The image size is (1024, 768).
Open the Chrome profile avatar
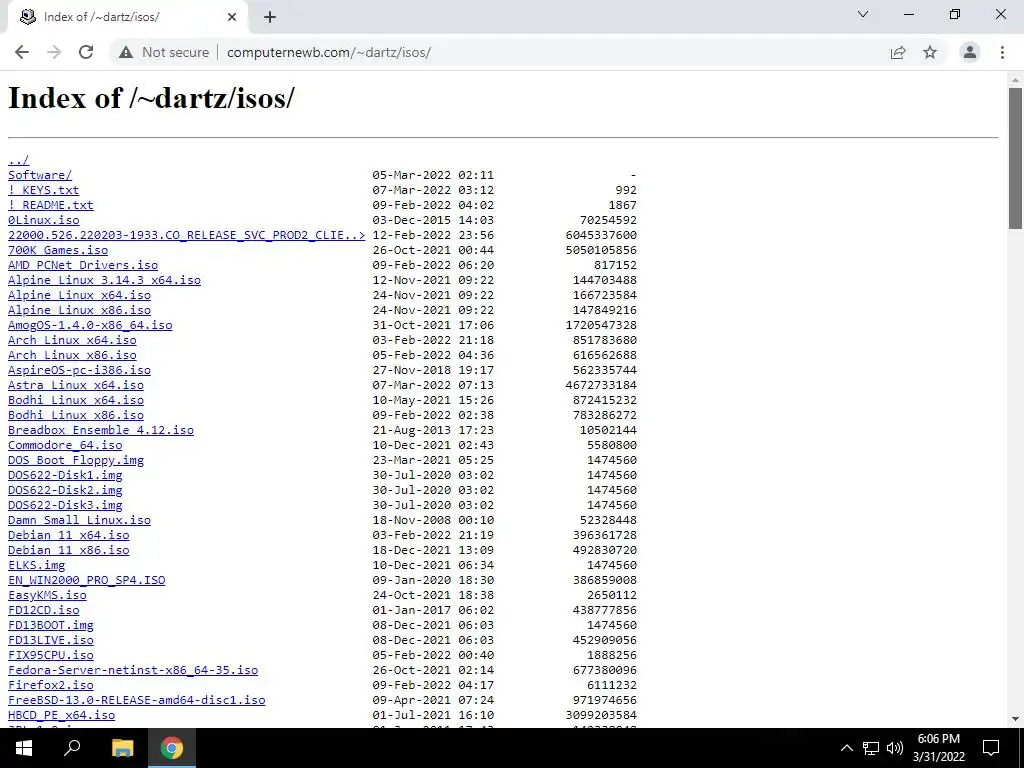(x=970, y=52)
